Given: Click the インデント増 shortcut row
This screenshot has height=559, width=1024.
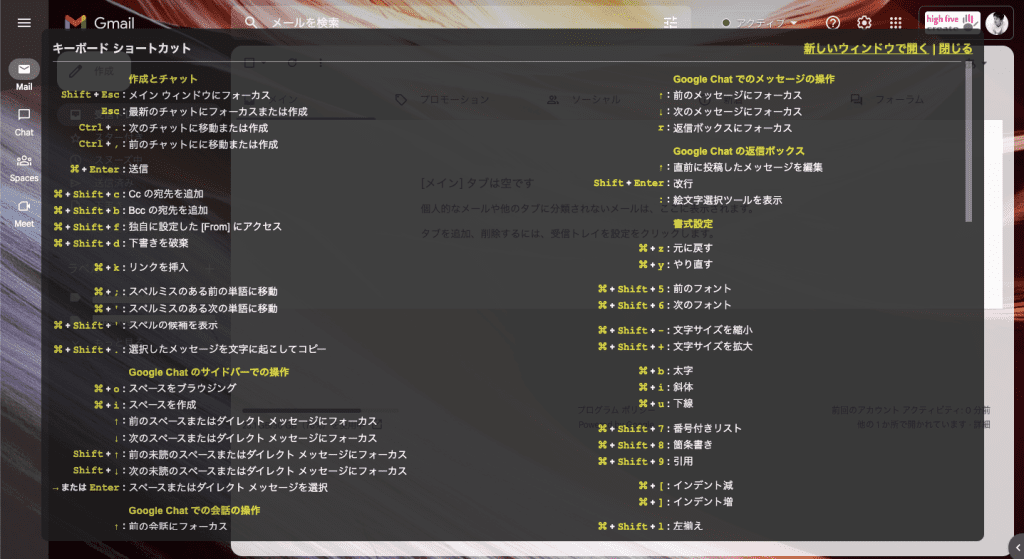Looking at the screenshot, I should pos(685,502).
